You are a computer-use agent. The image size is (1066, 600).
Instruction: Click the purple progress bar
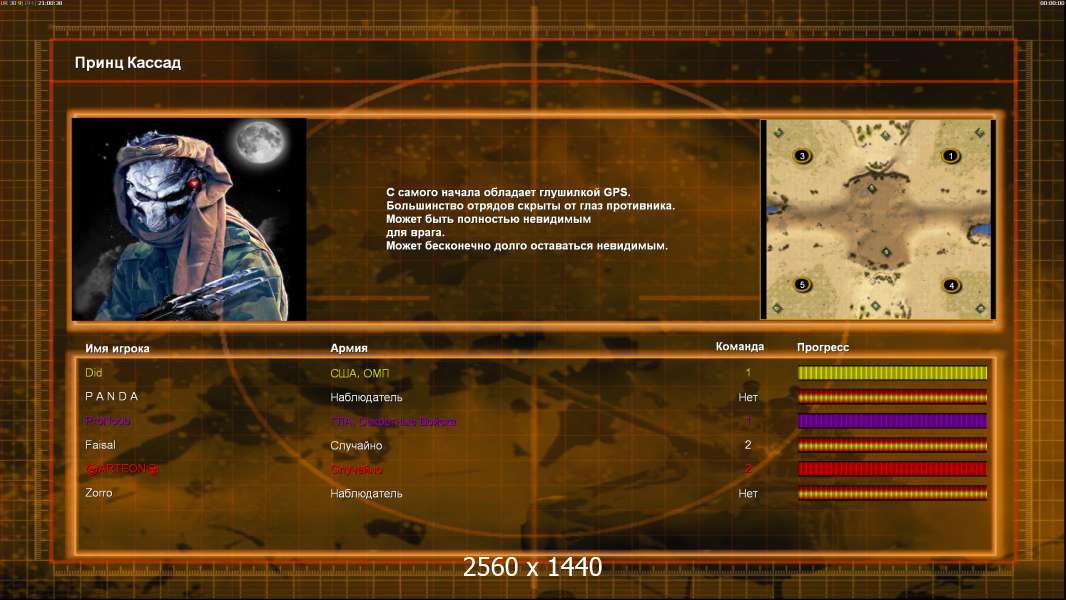click(892, 421)
